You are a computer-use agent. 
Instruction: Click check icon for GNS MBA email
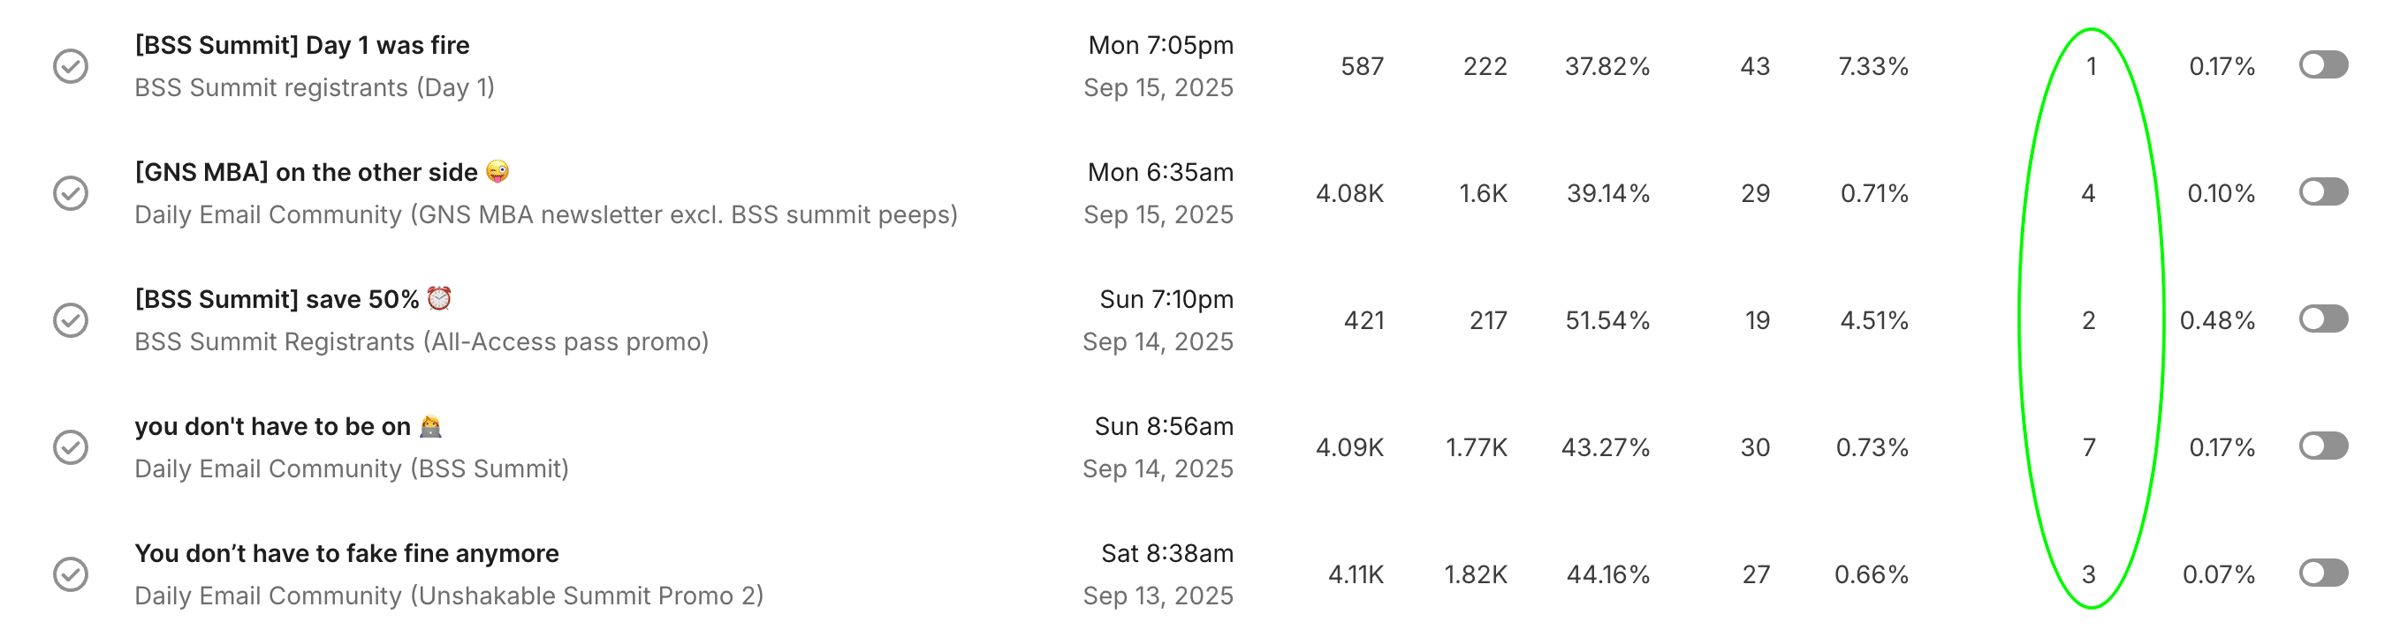(71, 193)
